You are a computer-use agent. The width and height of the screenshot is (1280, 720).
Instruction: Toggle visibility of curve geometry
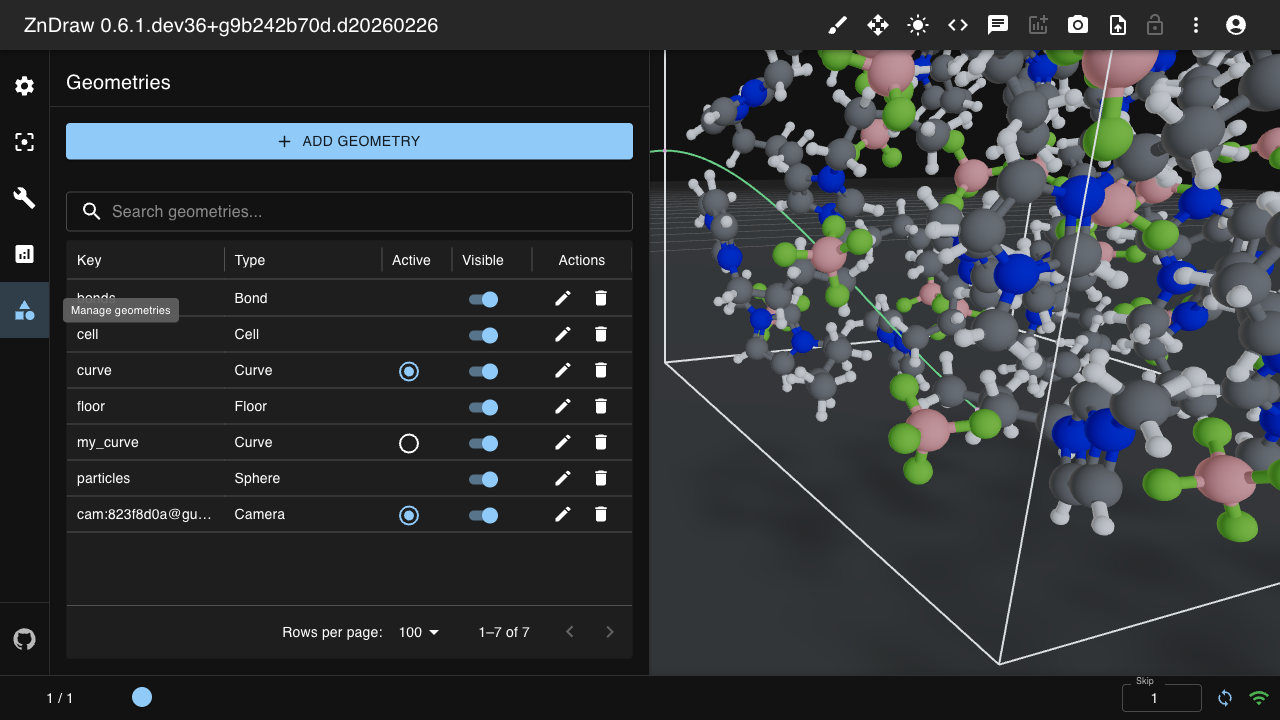coord(483,371)
